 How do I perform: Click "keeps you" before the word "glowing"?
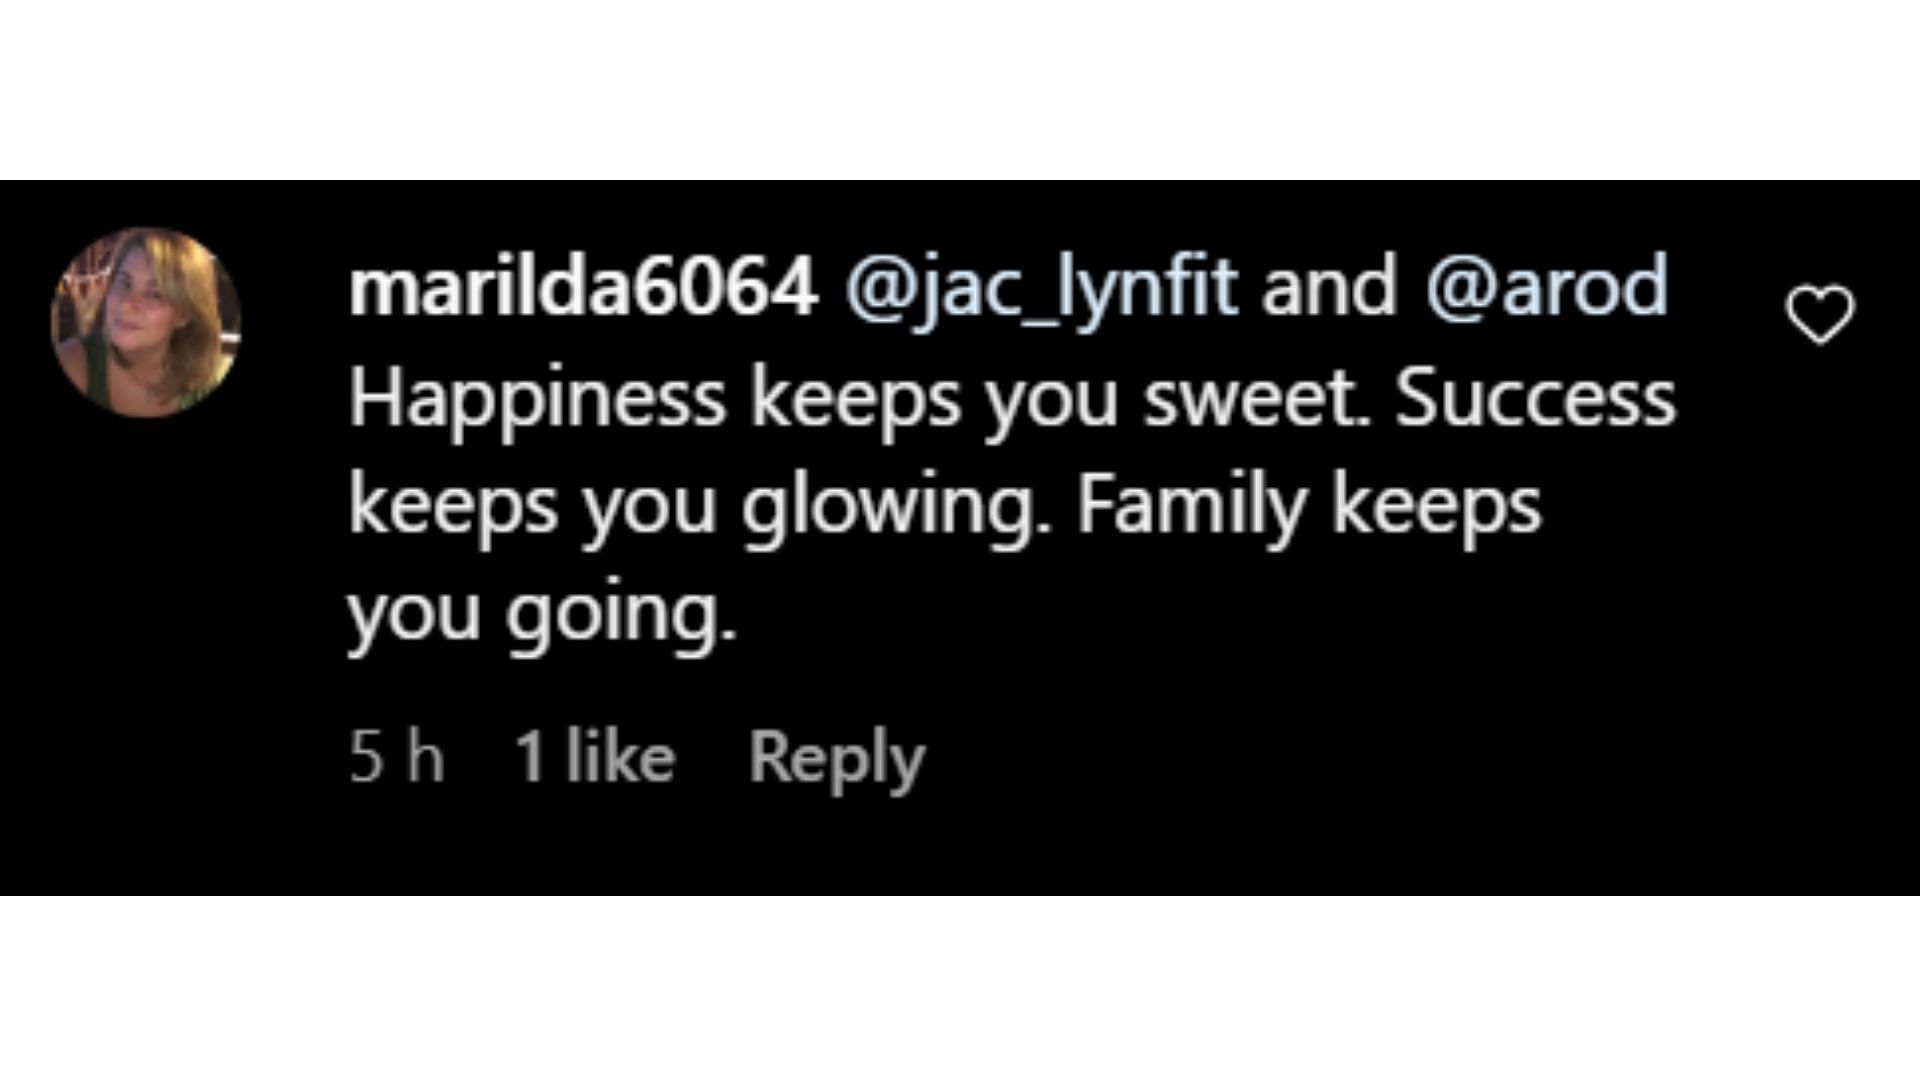click(x=532, y=508)
